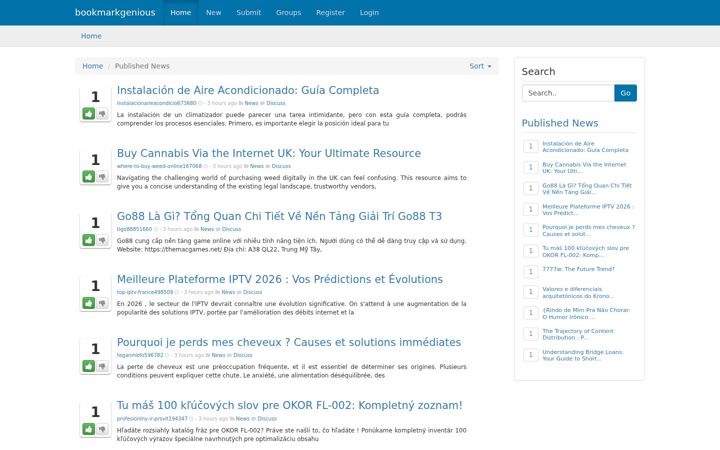Upvote the Meilleure Plateforme IPTV 2026 story
The width and height of the screenshot is (720, 450).
click(x=89, y=303)
